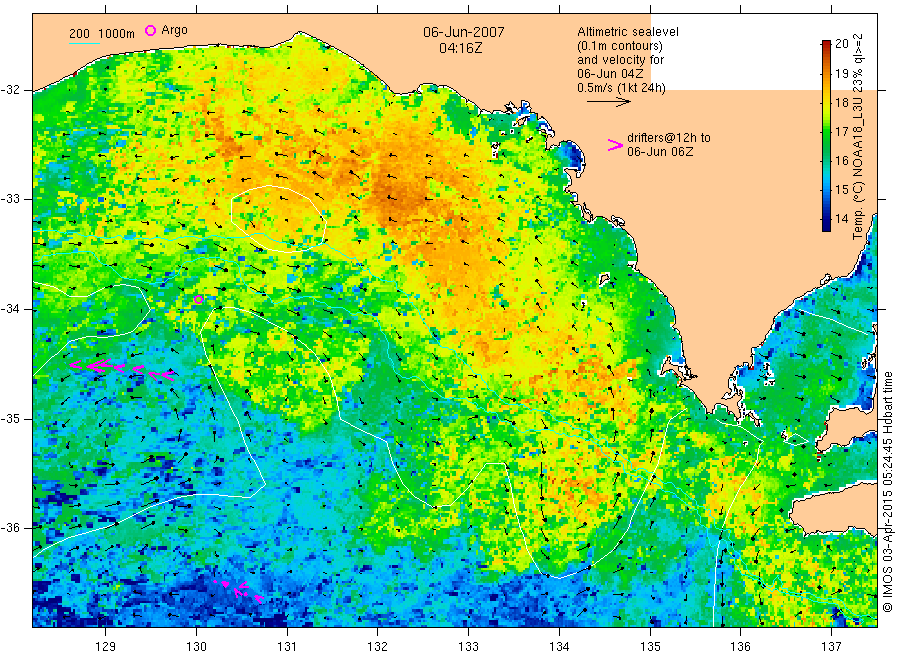Screen dimensions: 900x660
Task: Click the 'drifters@12h to' label
Action: point(669,138)
